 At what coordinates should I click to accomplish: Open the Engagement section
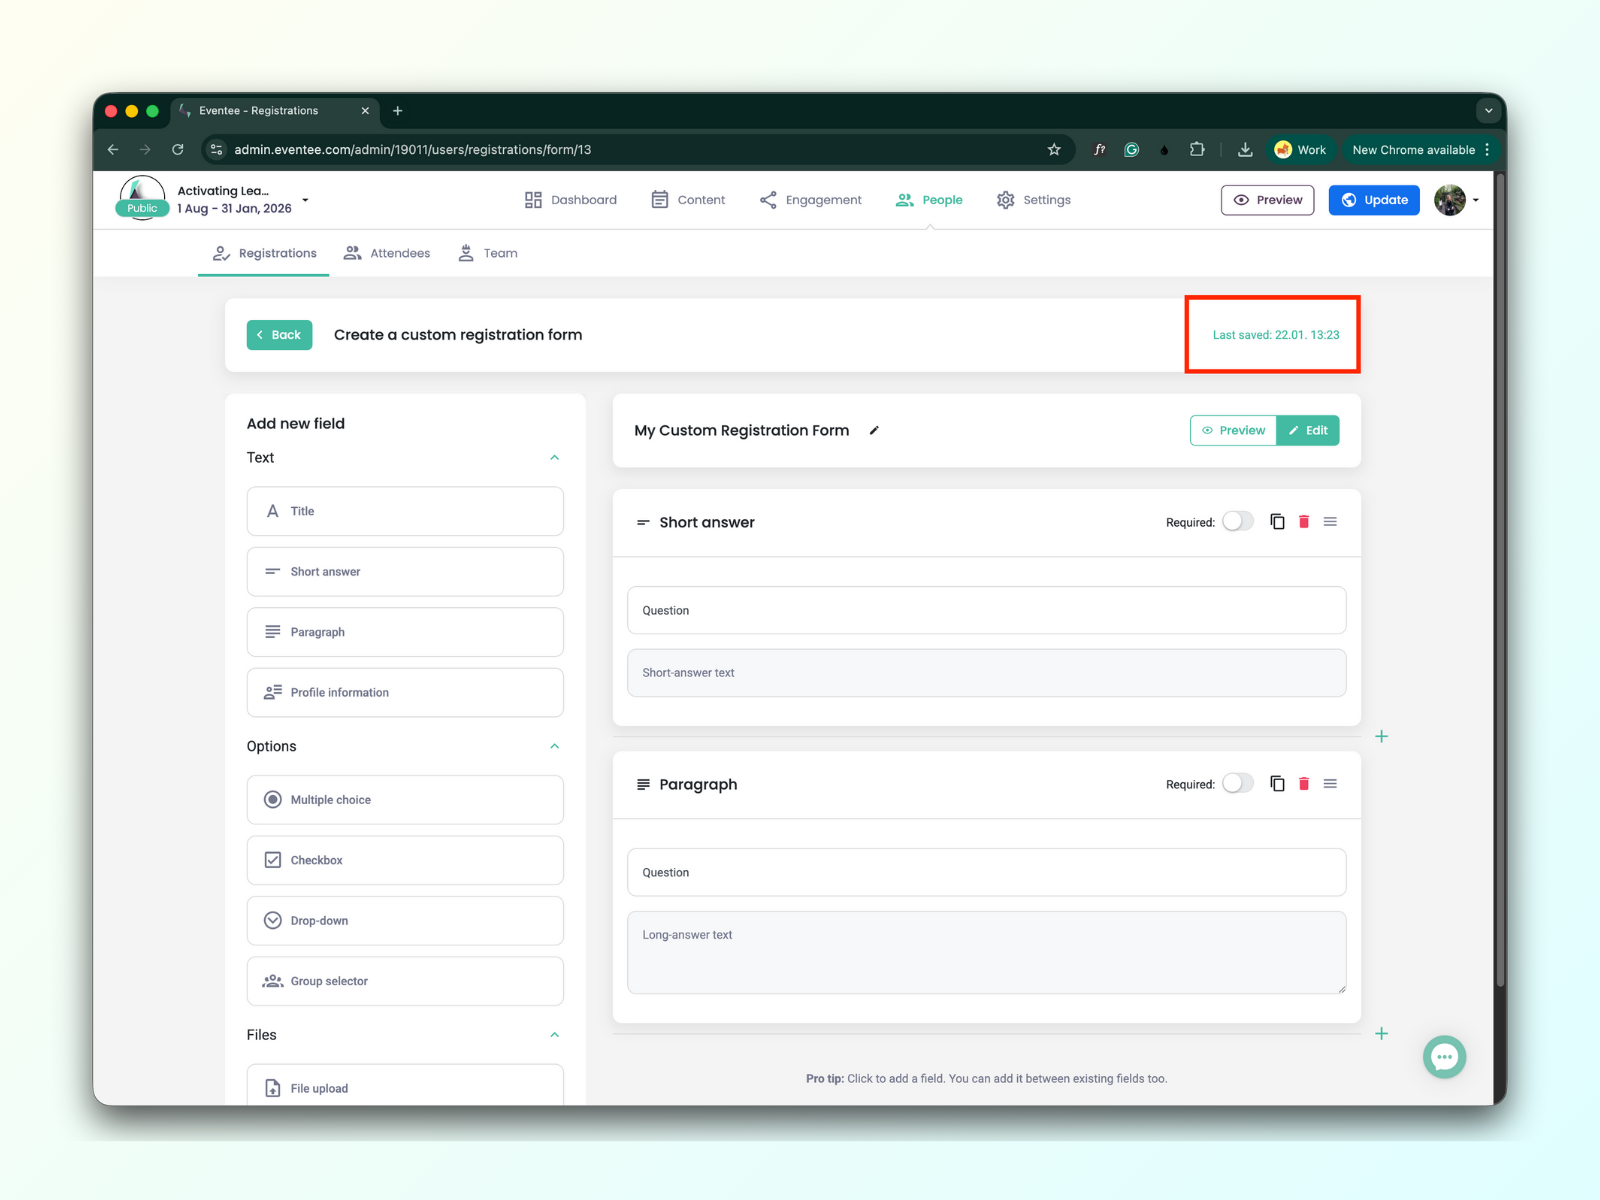coord(811,200)
